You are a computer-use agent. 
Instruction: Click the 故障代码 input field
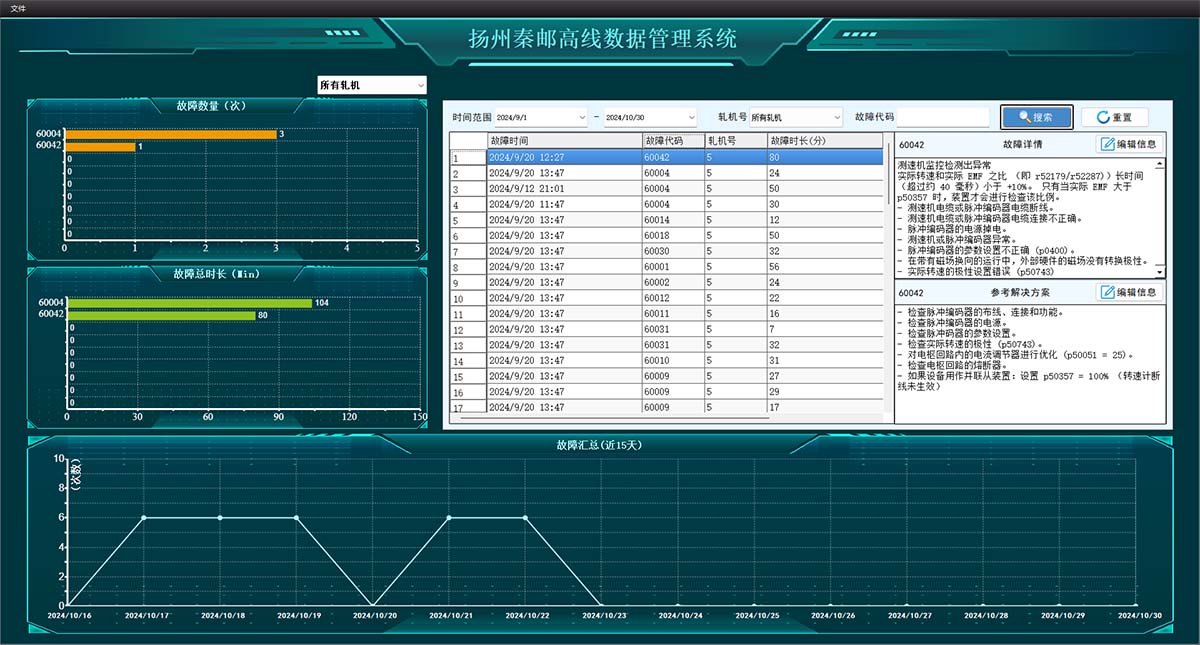(943, 117)
